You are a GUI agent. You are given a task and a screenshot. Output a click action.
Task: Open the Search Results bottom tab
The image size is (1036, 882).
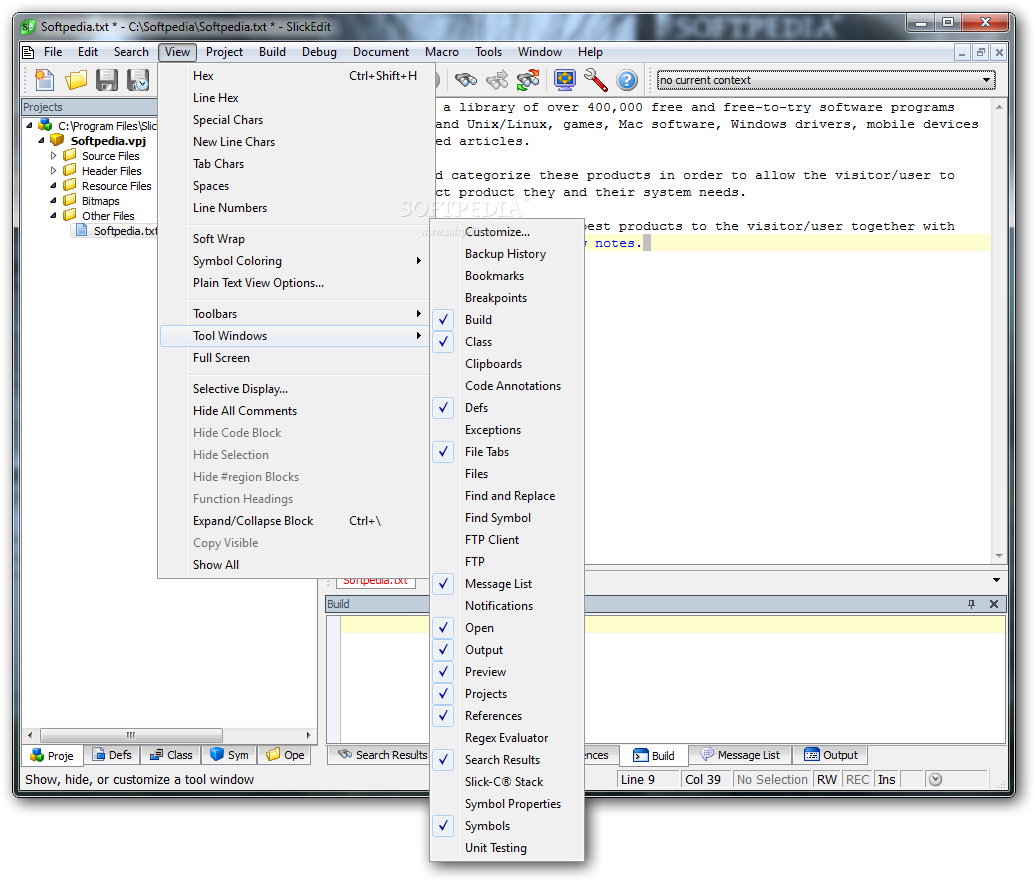coord(382,754)
